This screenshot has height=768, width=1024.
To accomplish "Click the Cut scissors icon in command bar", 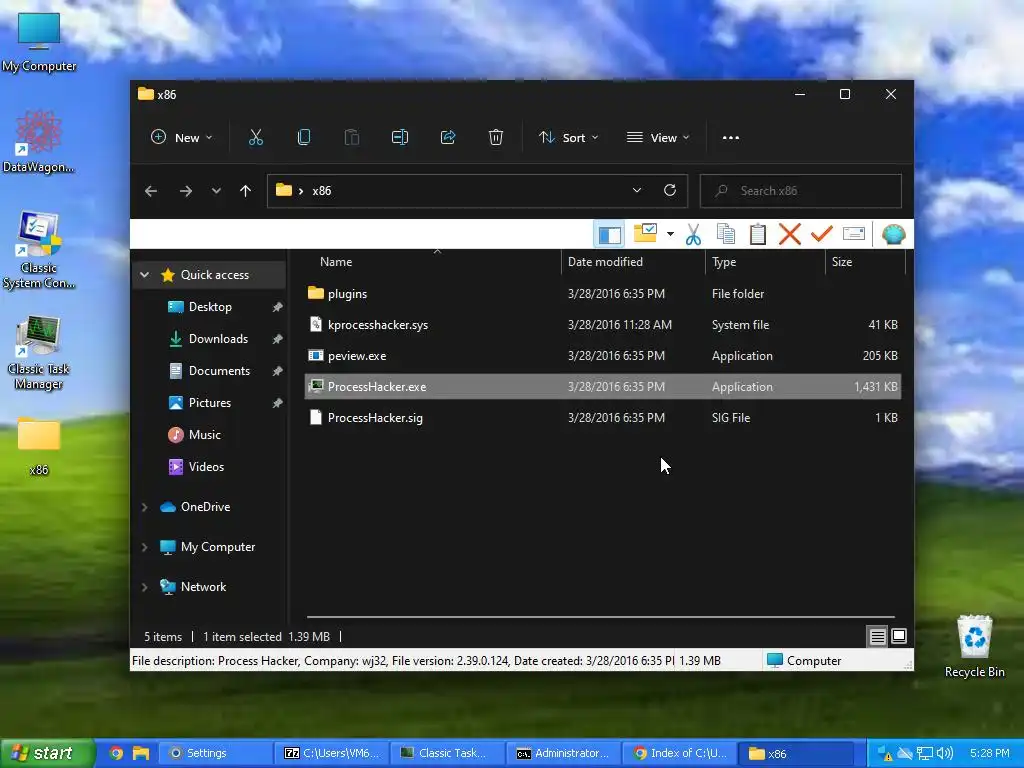I will [x=255, y=138].
